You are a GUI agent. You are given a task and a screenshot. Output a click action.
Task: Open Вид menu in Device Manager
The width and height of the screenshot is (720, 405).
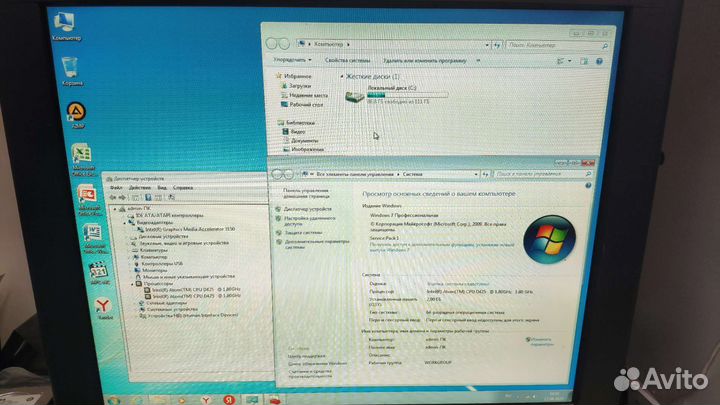162,188
